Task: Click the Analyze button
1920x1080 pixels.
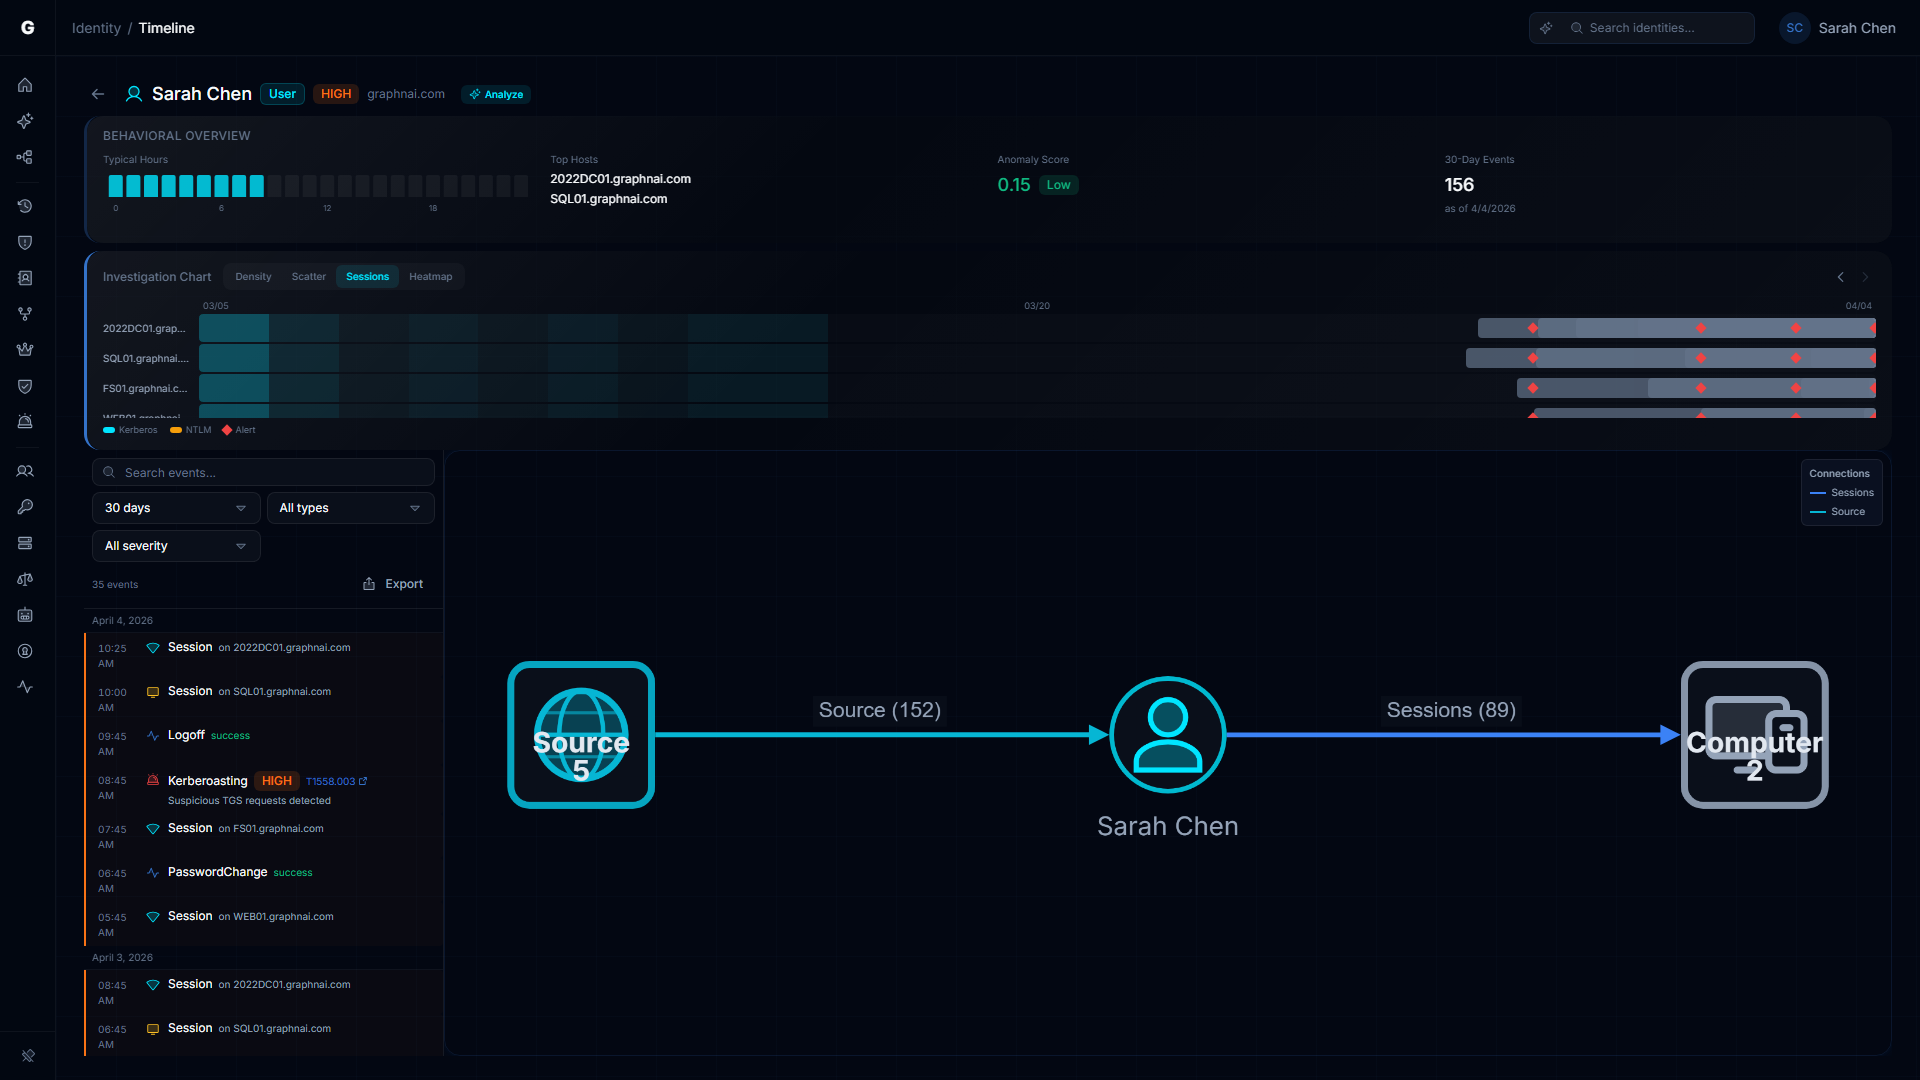Action: pyautogui.click(x=496, y=94)
